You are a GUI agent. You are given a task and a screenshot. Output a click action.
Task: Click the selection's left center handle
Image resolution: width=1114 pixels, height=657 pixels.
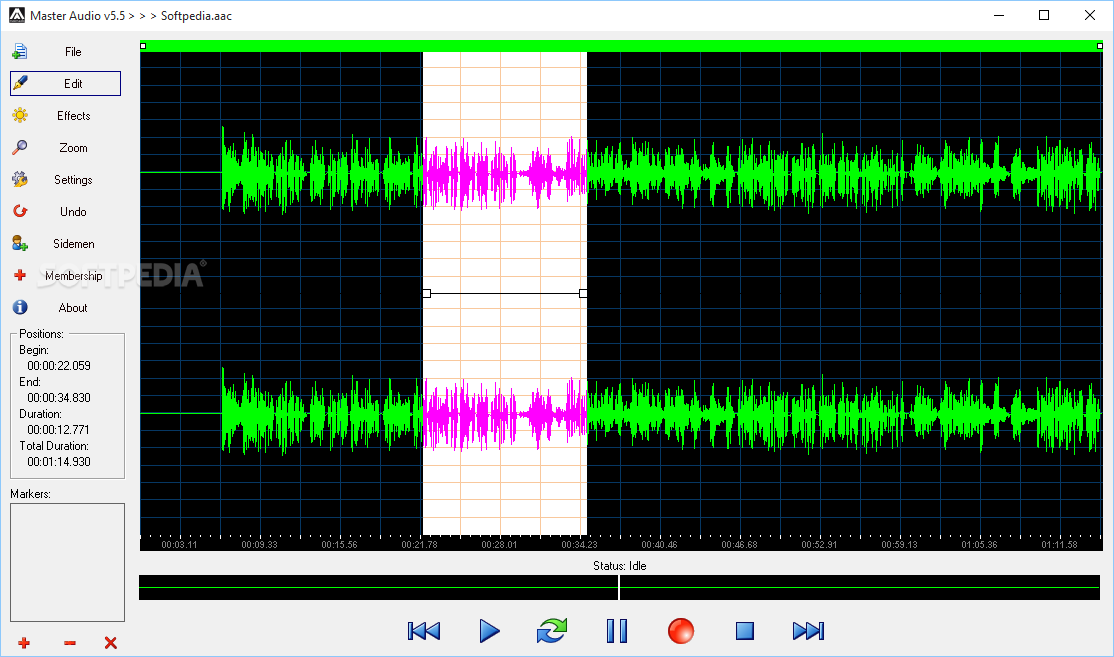(426, 293)
